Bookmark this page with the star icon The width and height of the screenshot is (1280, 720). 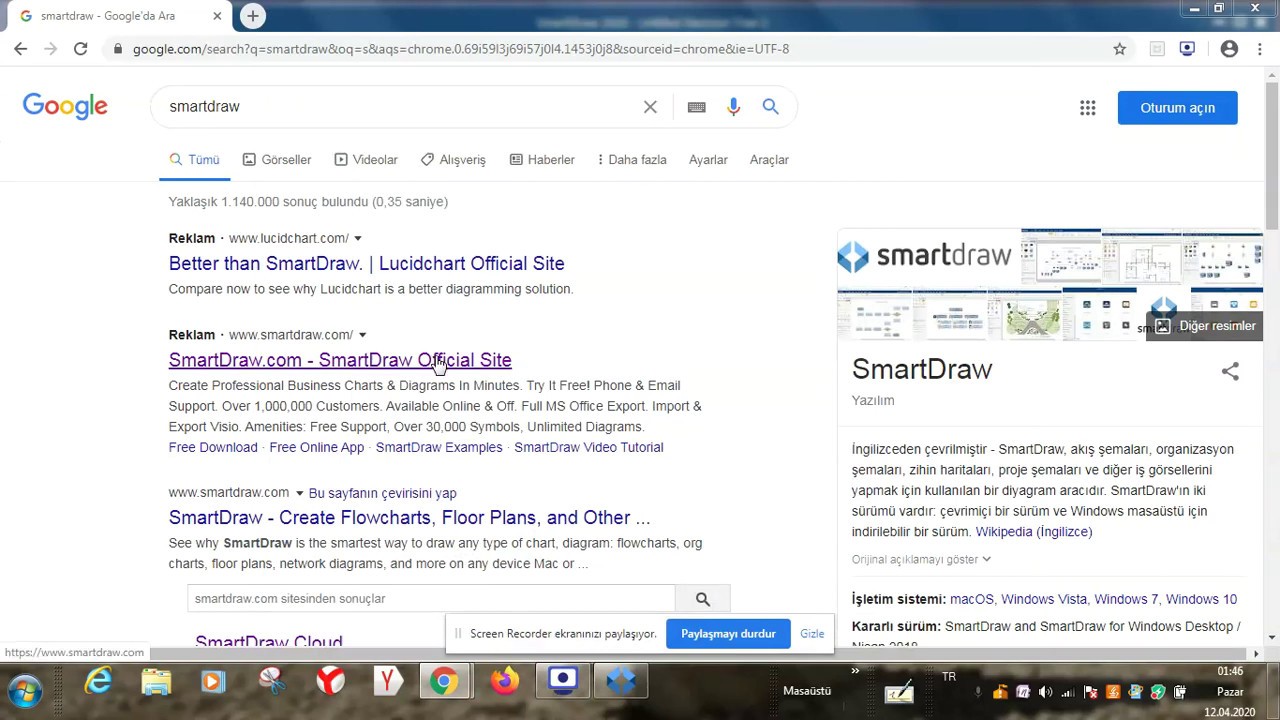point(1120,48)
